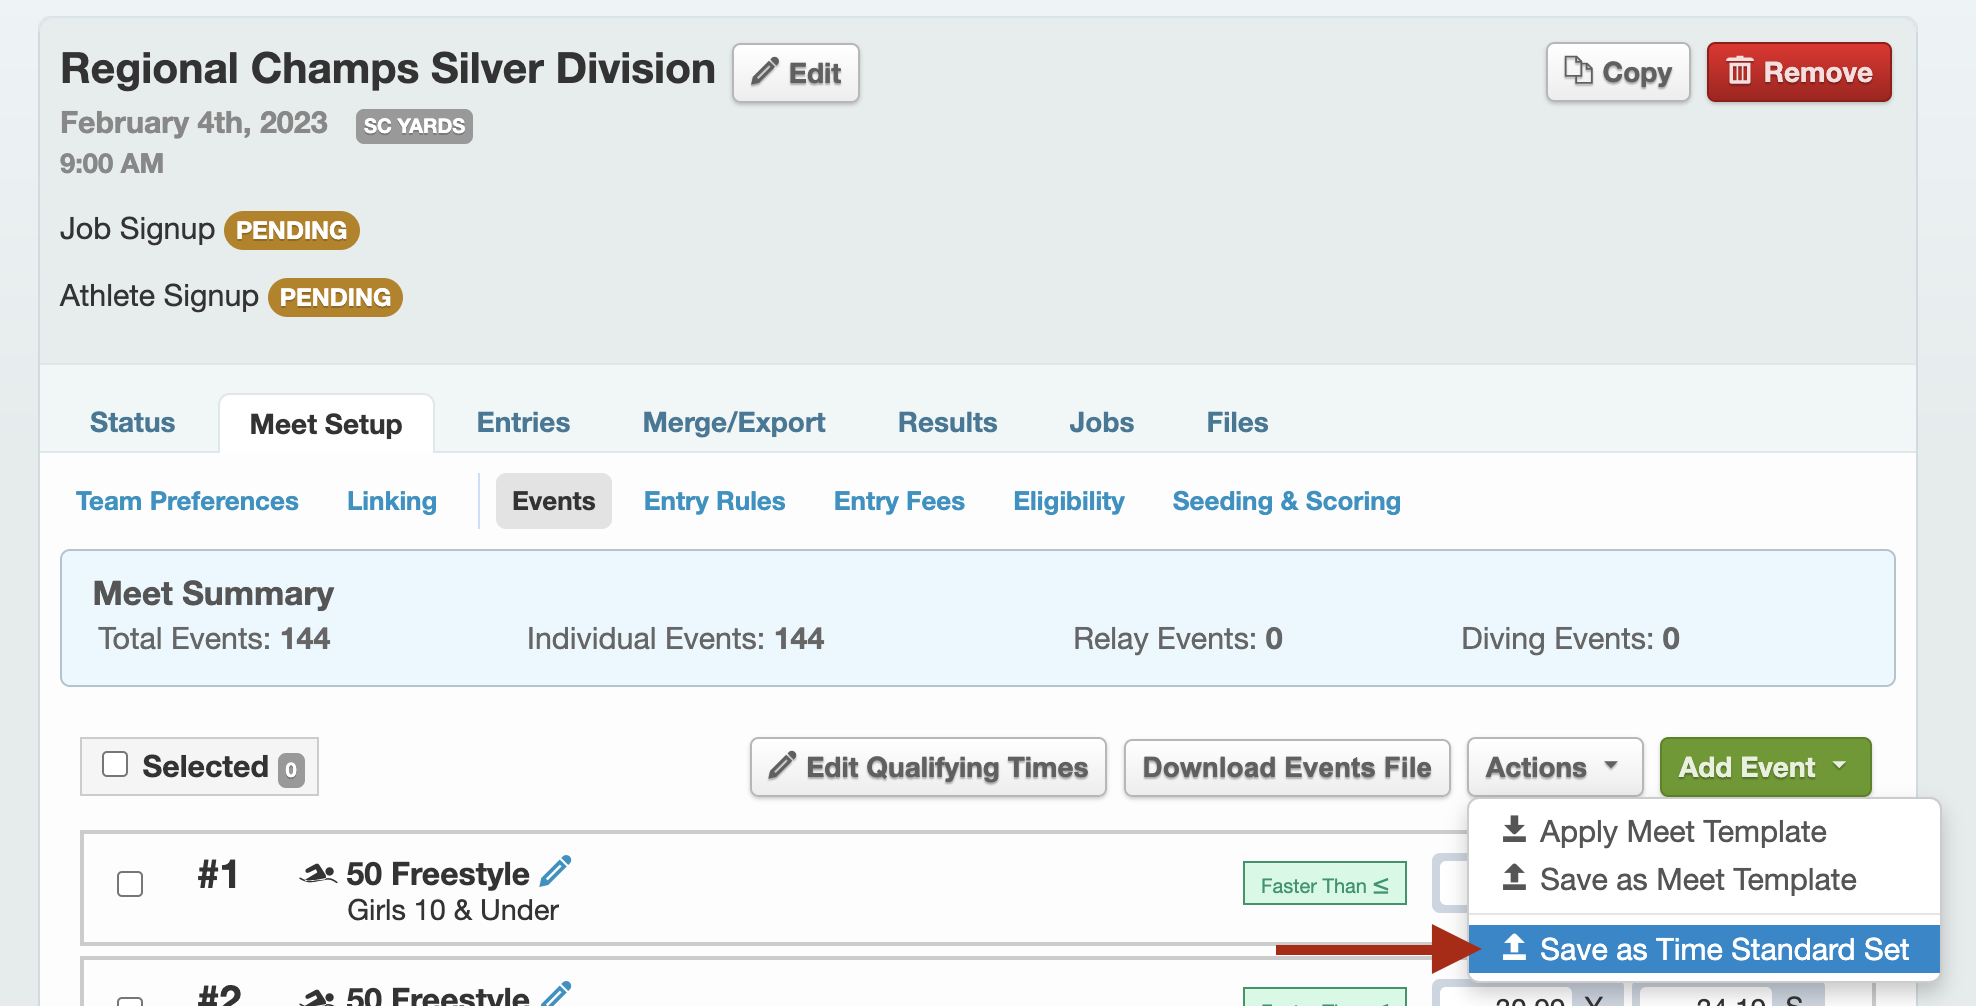Select the Events sub-tab
1976x1006 pixels.
(554, 501)
